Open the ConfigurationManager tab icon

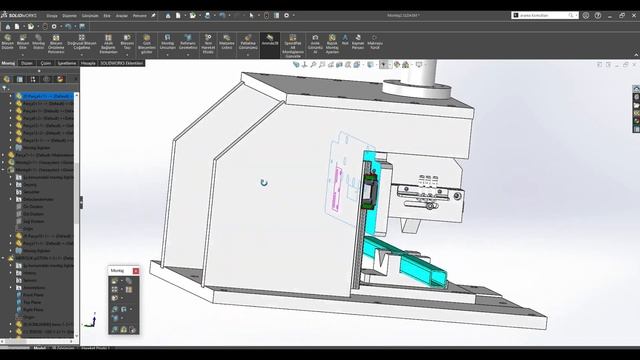(x=33, y=79)
